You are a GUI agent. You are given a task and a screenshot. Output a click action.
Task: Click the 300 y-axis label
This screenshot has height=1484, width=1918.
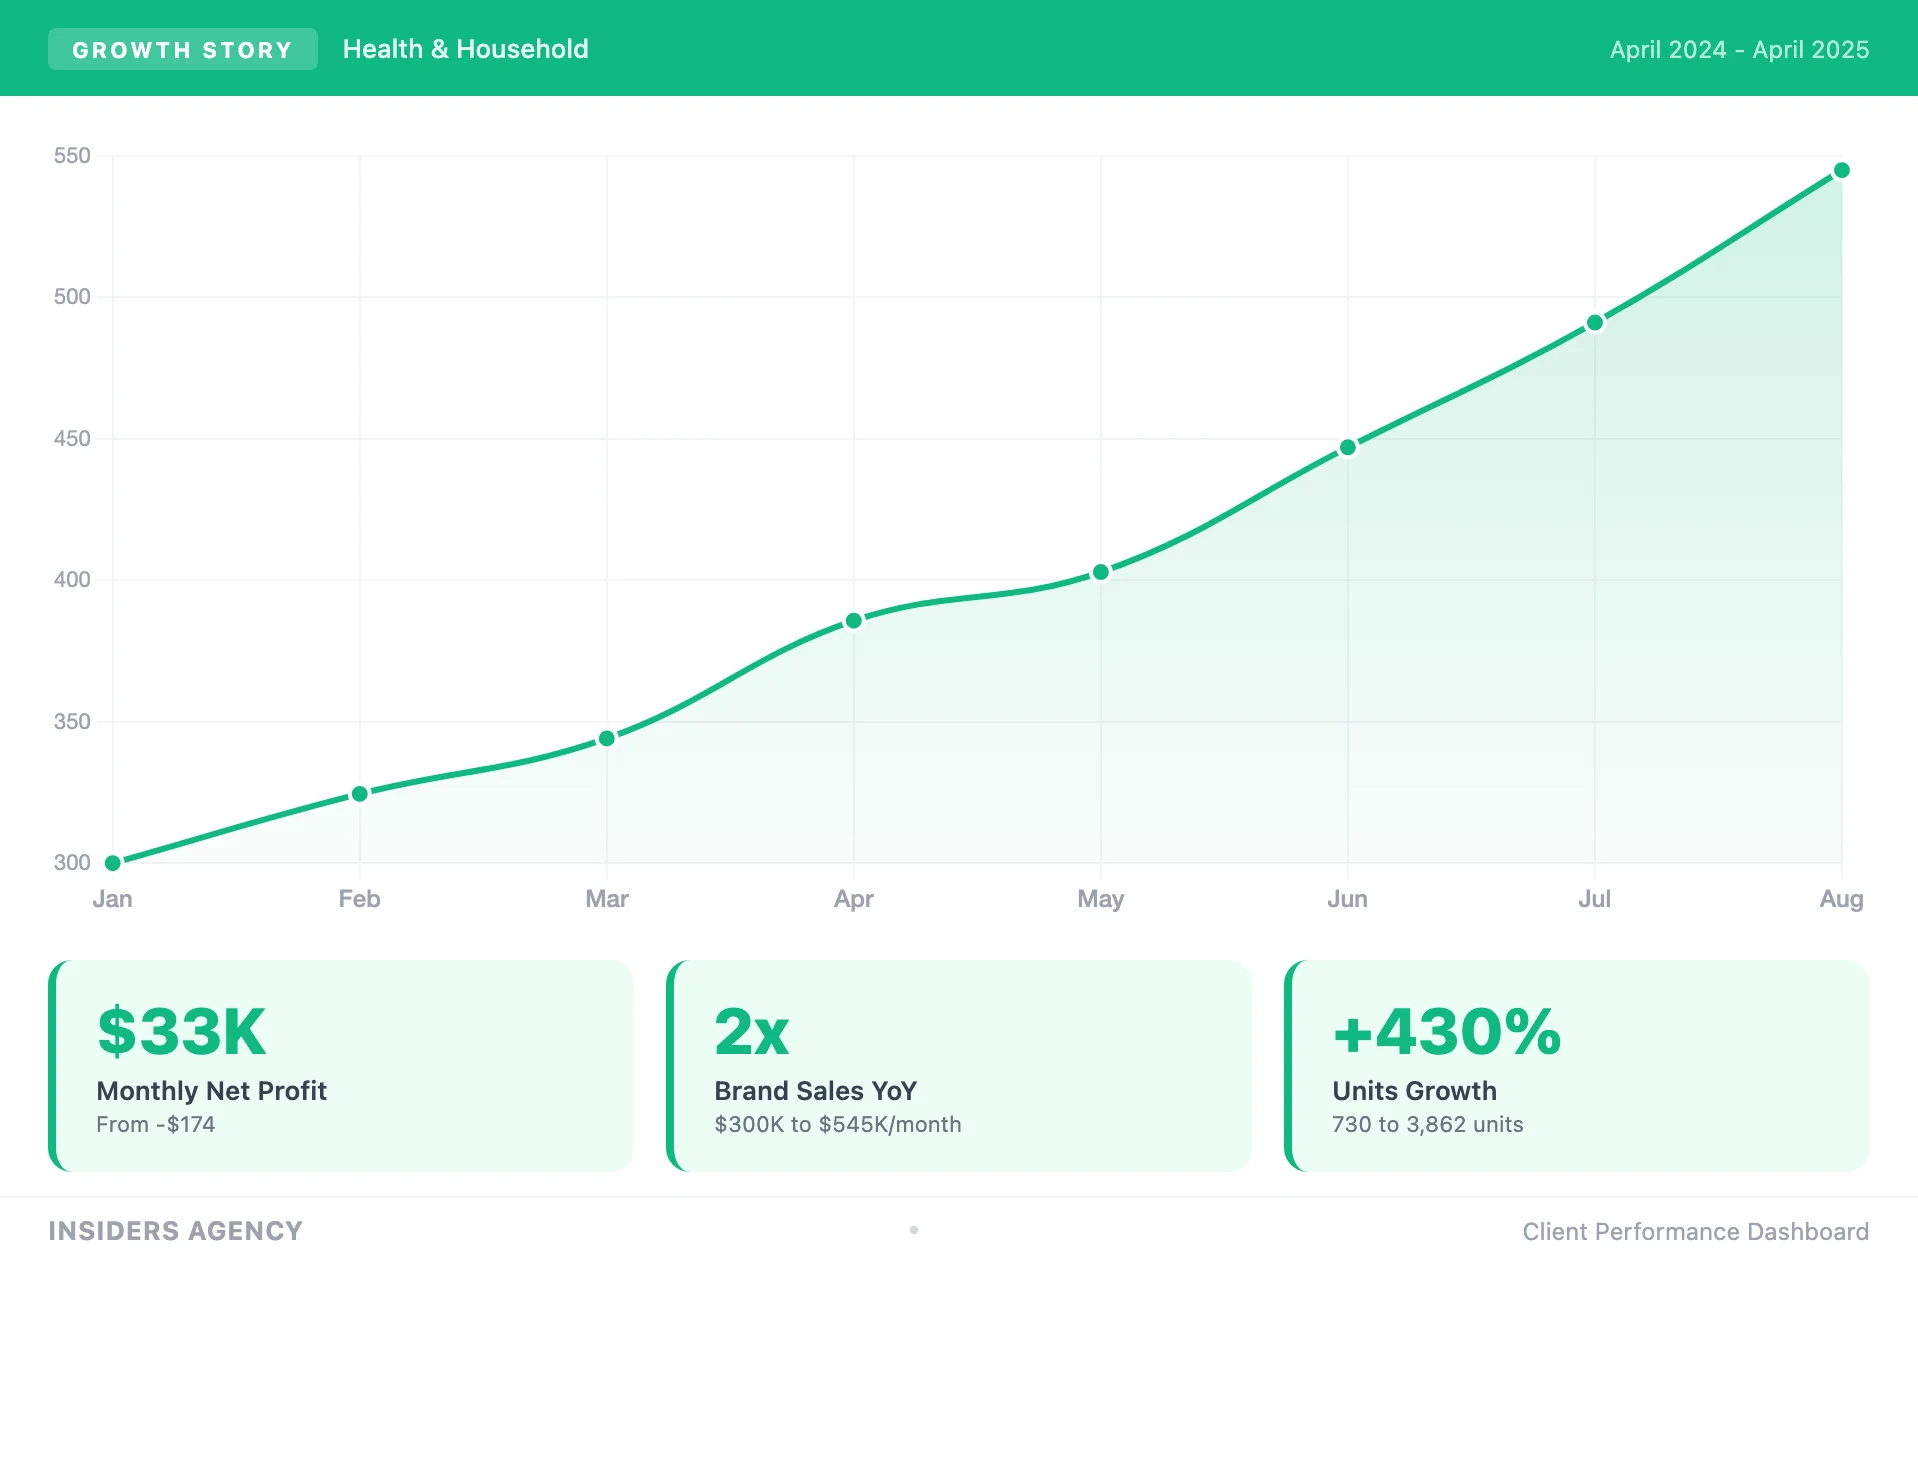72,862
